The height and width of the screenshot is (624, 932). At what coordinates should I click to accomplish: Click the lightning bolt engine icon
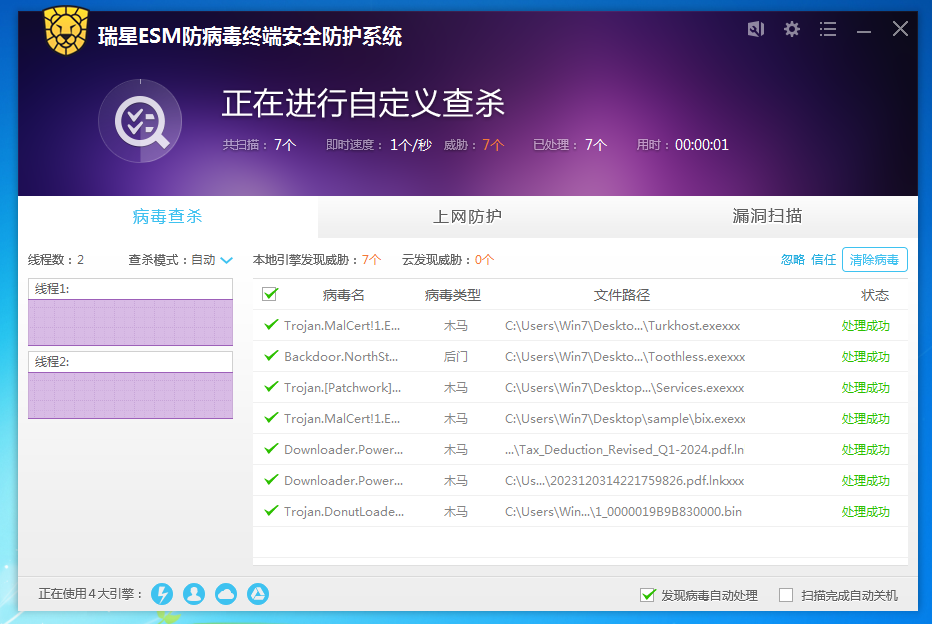pos(162,594)
